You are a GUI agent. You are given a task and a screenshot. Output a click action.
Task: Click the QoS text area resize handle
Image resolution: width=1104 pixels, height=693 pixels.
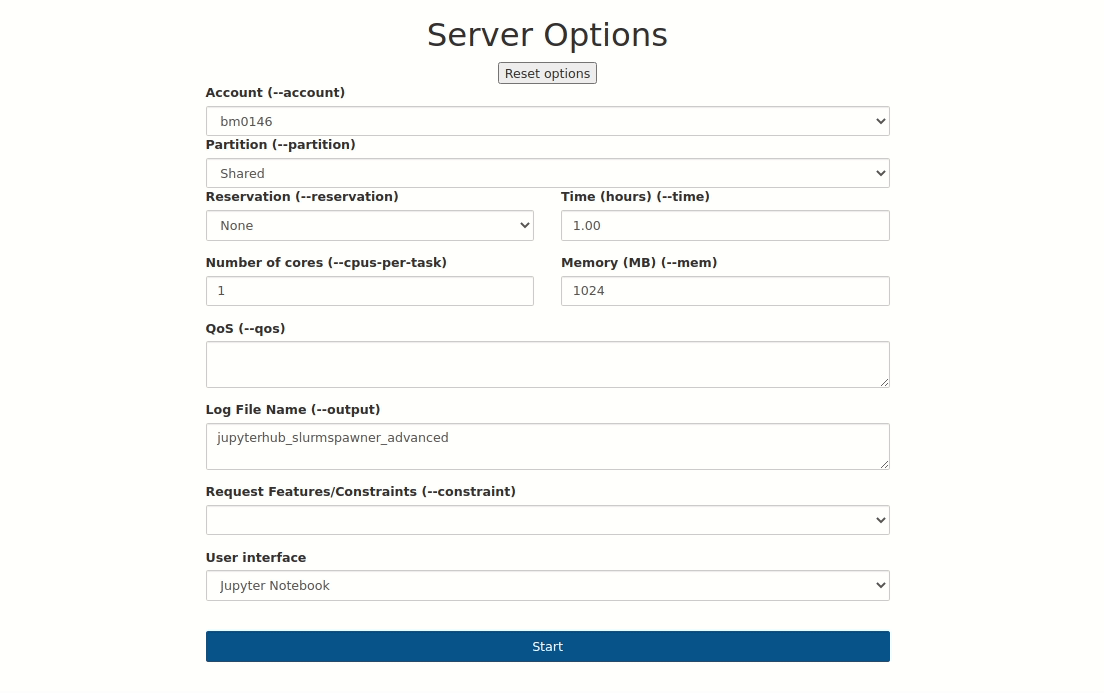pyautogui.click(x=884, y=382)
